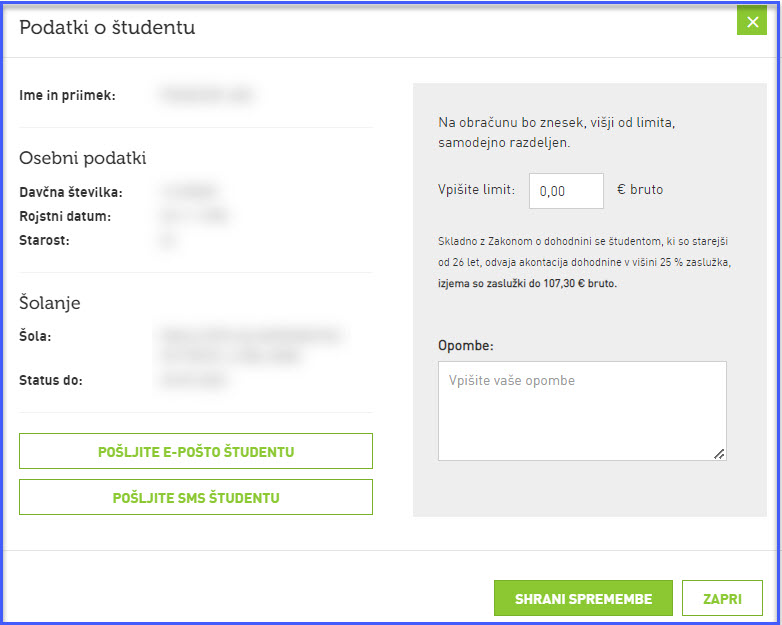Click the Podatki o študentu title

(x=107, y=28)
